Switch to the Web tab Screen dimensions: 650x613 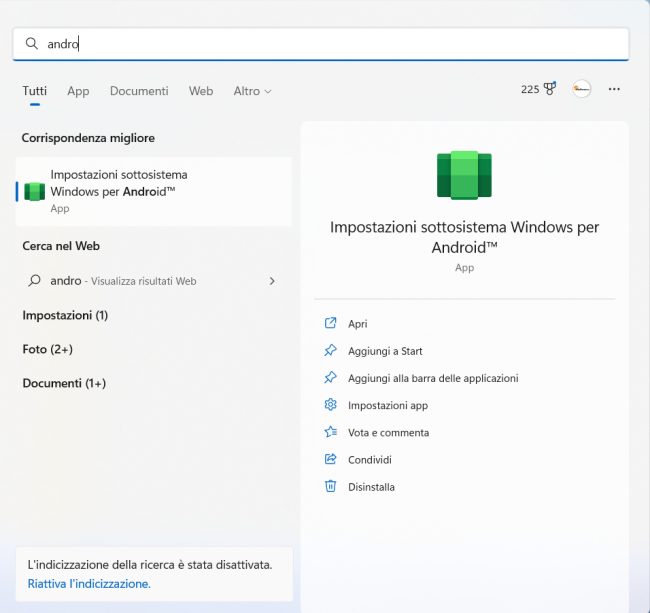tap(201, 91)
